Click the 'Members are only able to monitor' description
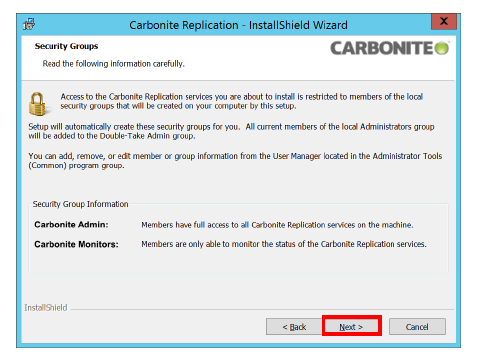Image resolution: width=477 pixels, height=364 pixels. [x=284, y=244]
